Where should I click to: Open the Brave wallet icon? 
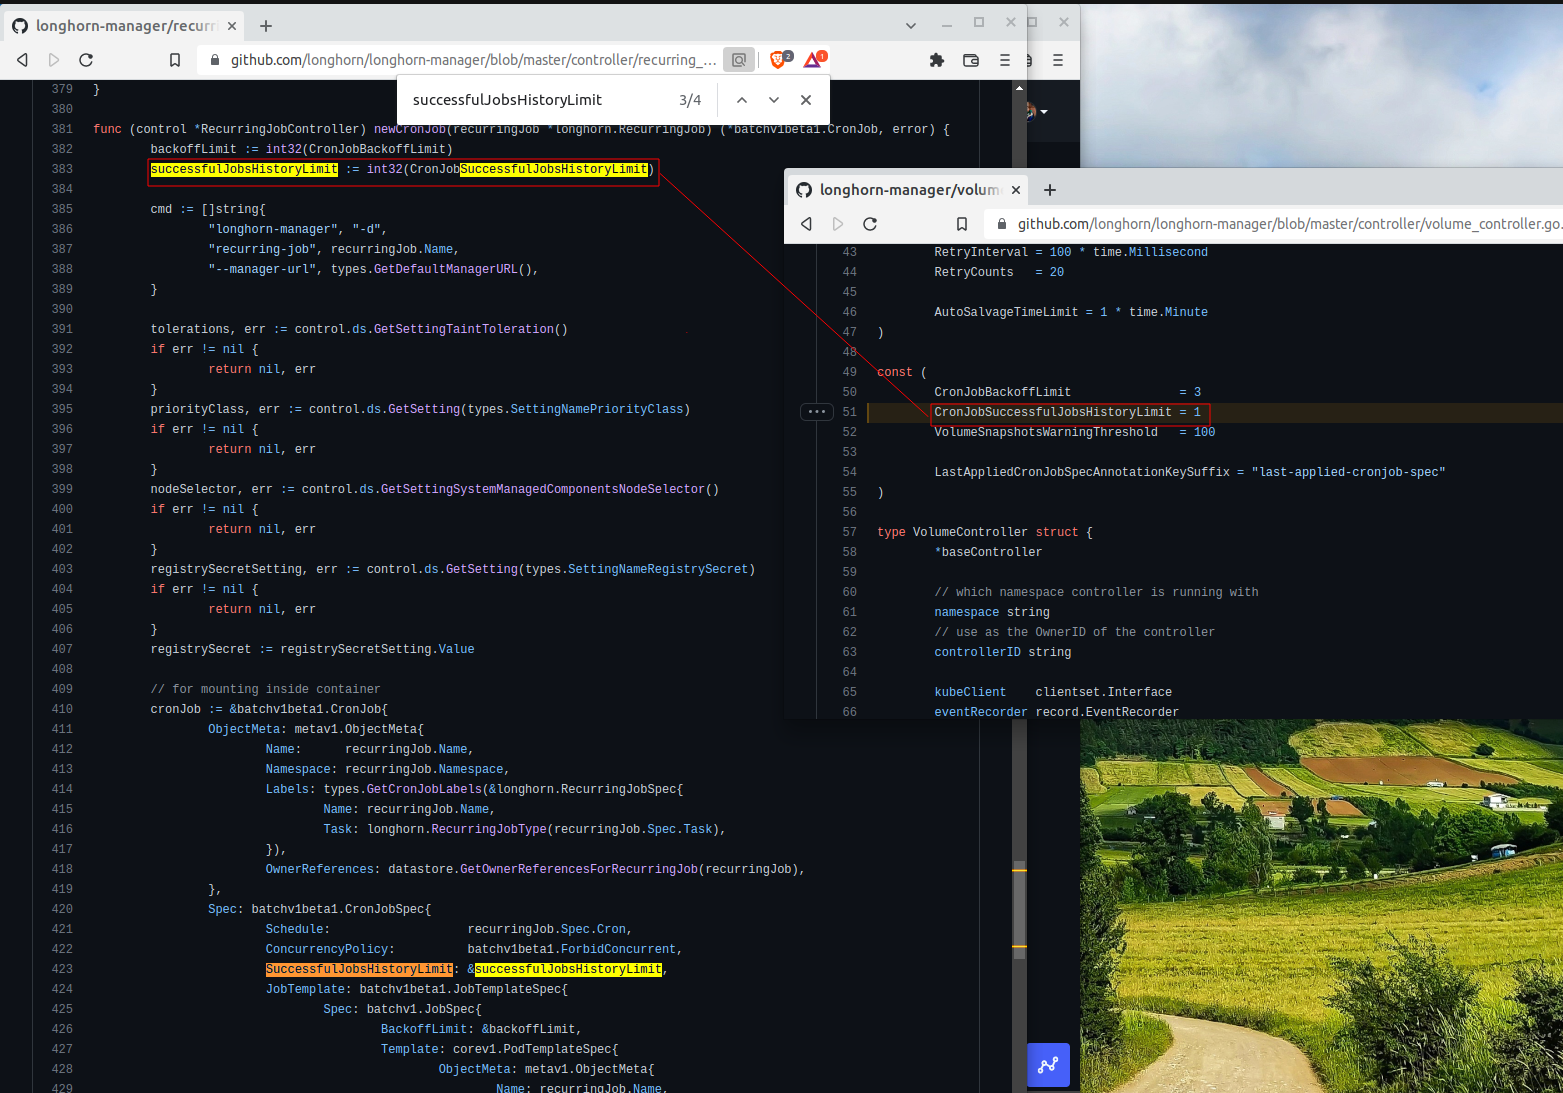coord(971,60)
